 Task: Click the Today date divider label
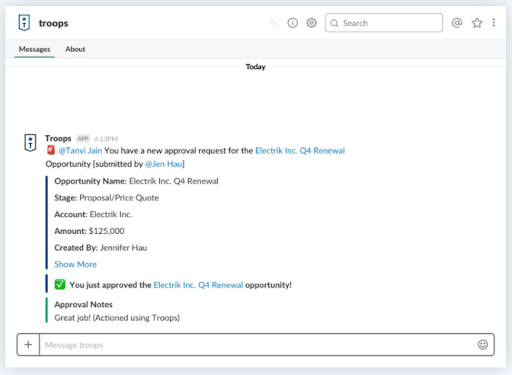pos(255,67)
